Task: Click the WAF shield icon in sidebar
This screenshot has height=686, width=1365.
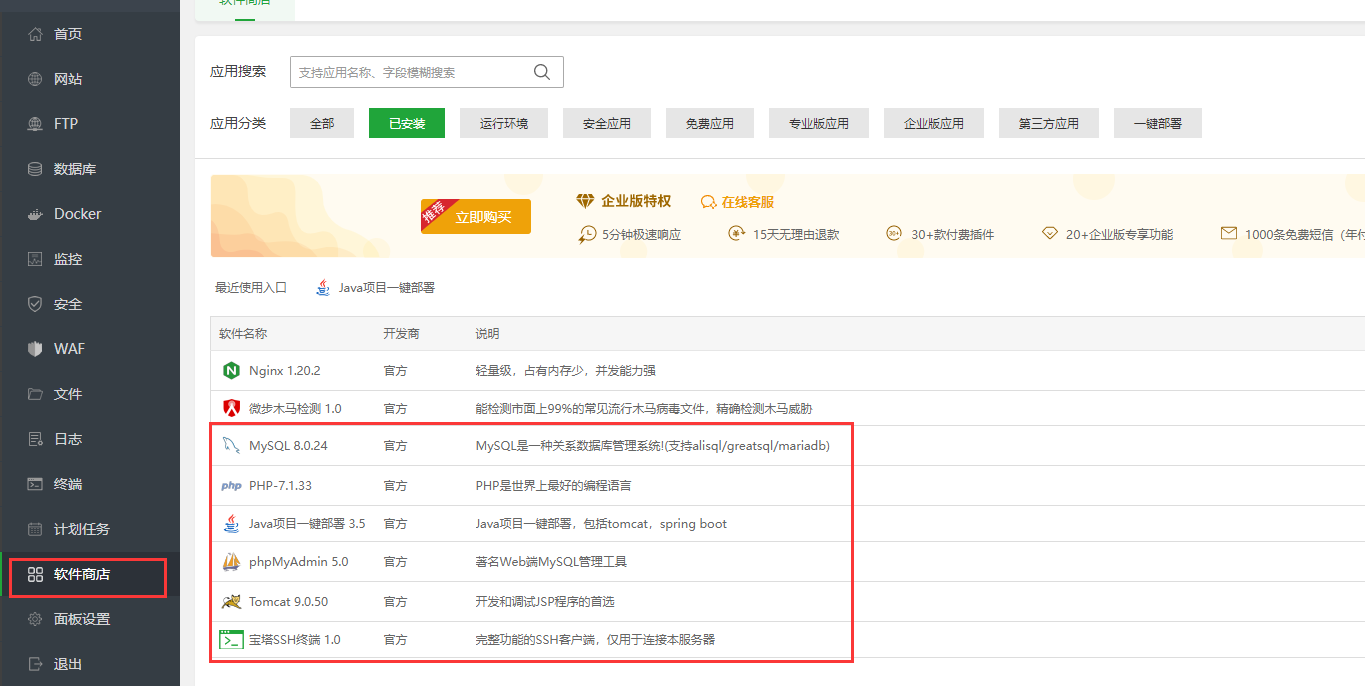Action: pyautogui.click(x=36, y=349)
